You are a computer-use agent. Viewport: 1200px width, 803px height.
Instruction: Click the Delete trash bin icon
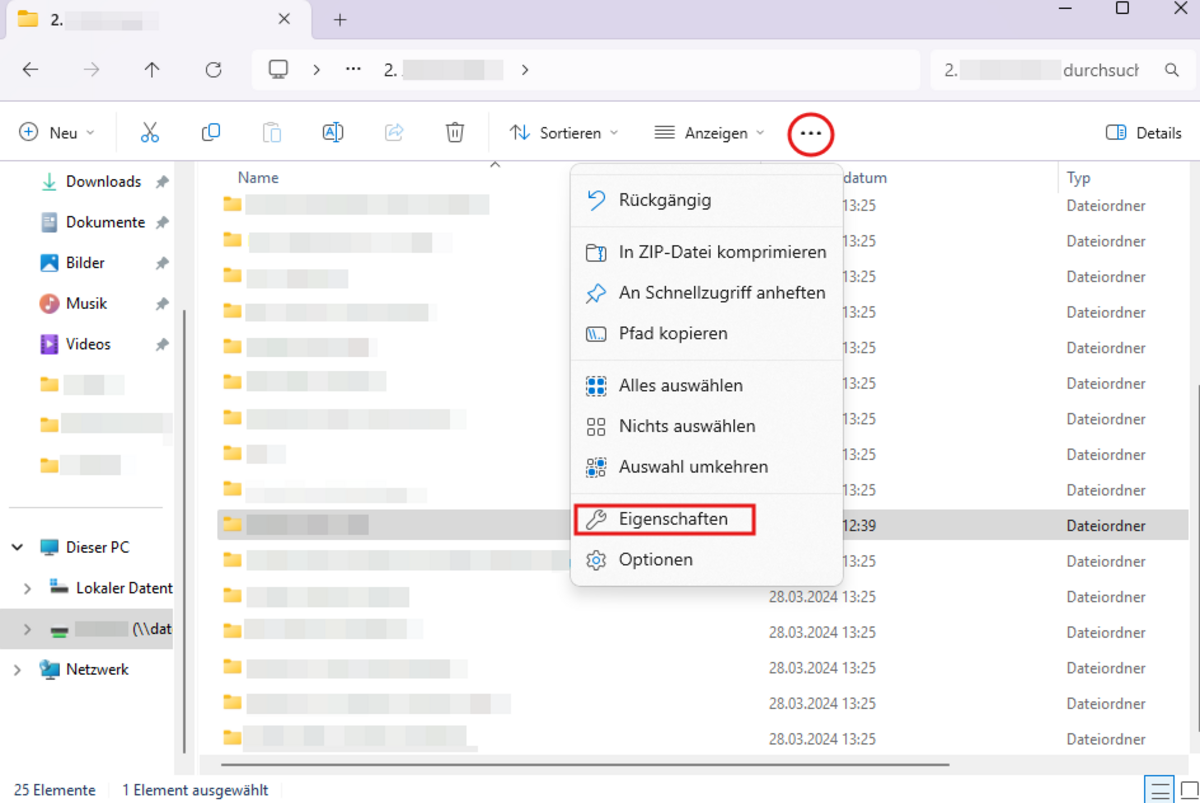click(455, 133)
